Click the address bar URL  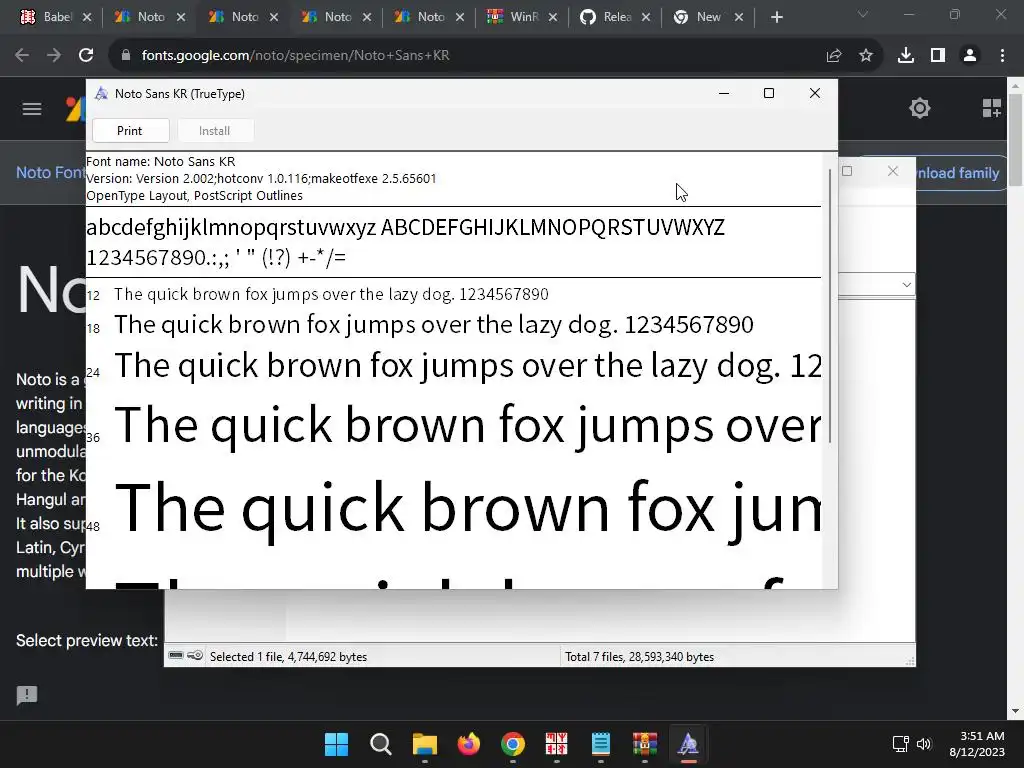295,56
